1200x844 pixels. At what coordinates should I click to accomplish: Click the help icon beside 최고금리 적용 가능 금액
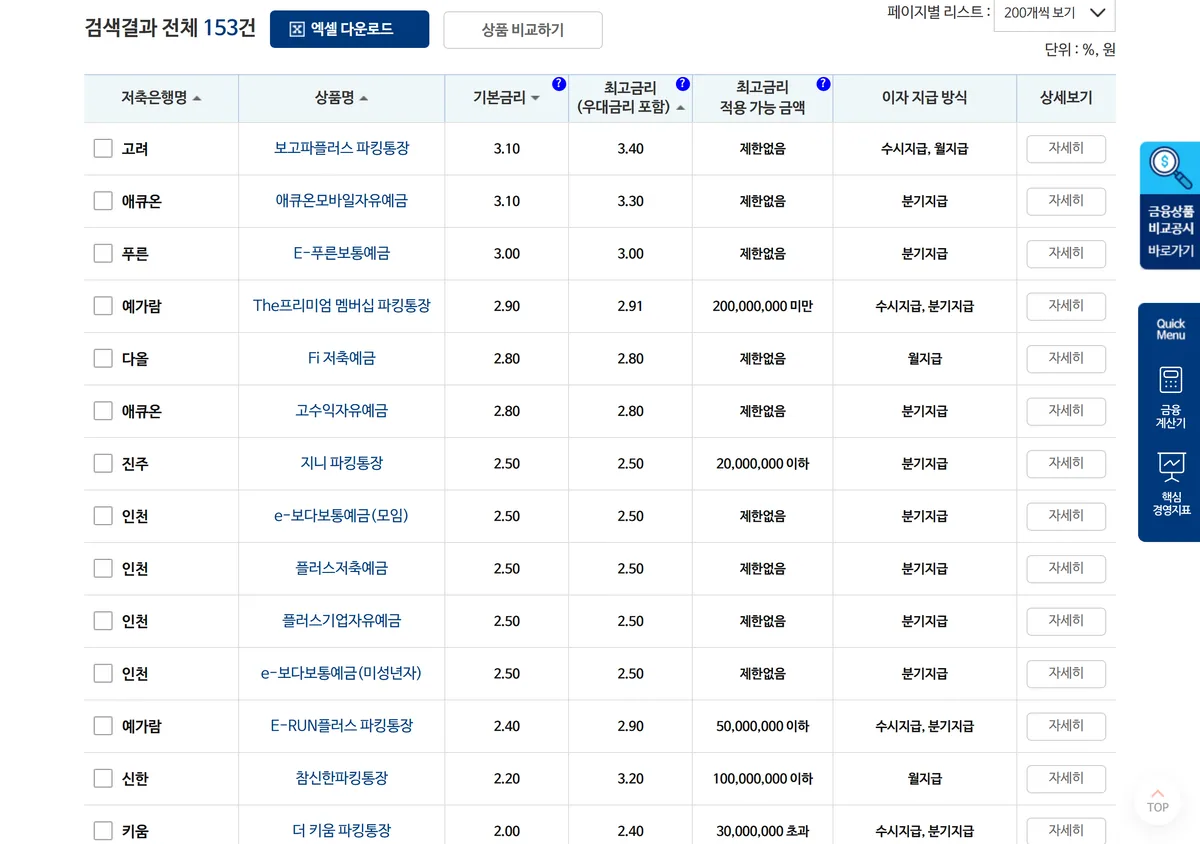(x=823, y=84)
